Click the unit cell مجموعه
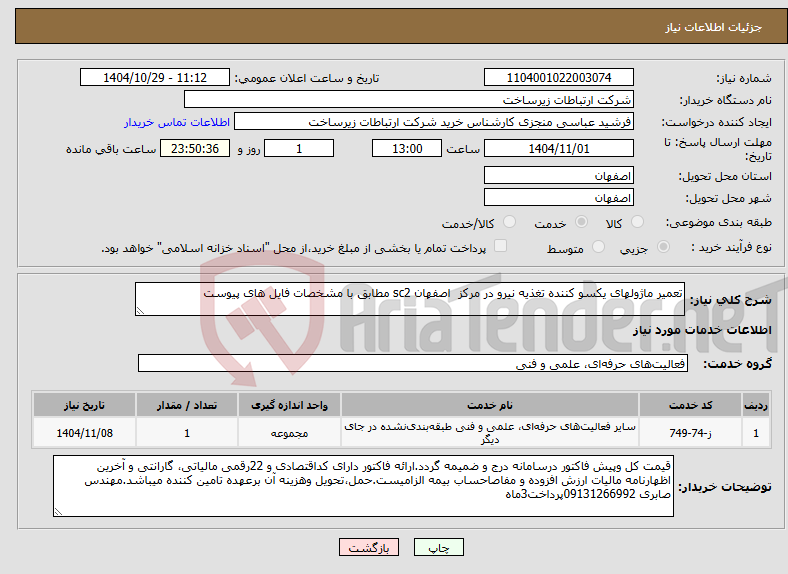Image resolution: width=788 pixels, height=574 pixels. pyautogui.click(x=289, y=433)
